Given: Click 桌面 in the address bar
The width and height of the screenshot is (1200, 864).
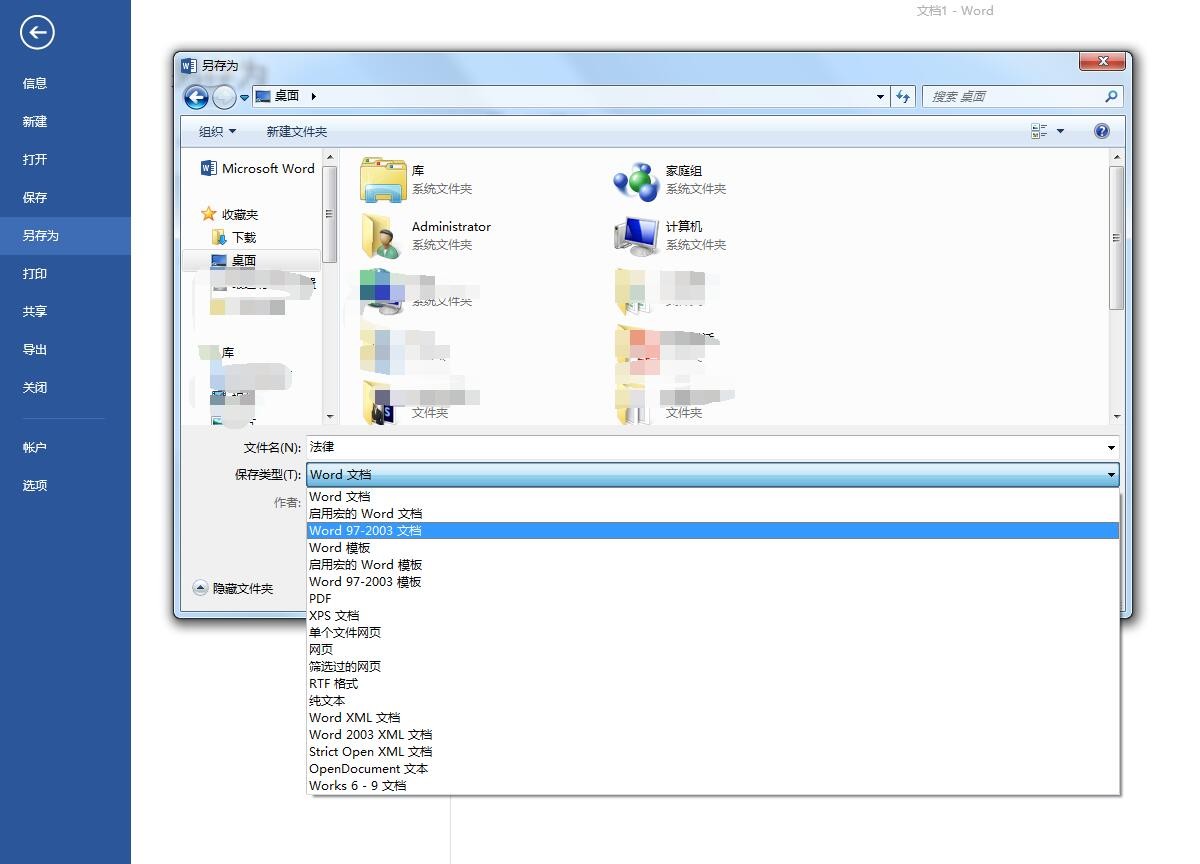Looking at the screenshot, I should pos(287,96).
